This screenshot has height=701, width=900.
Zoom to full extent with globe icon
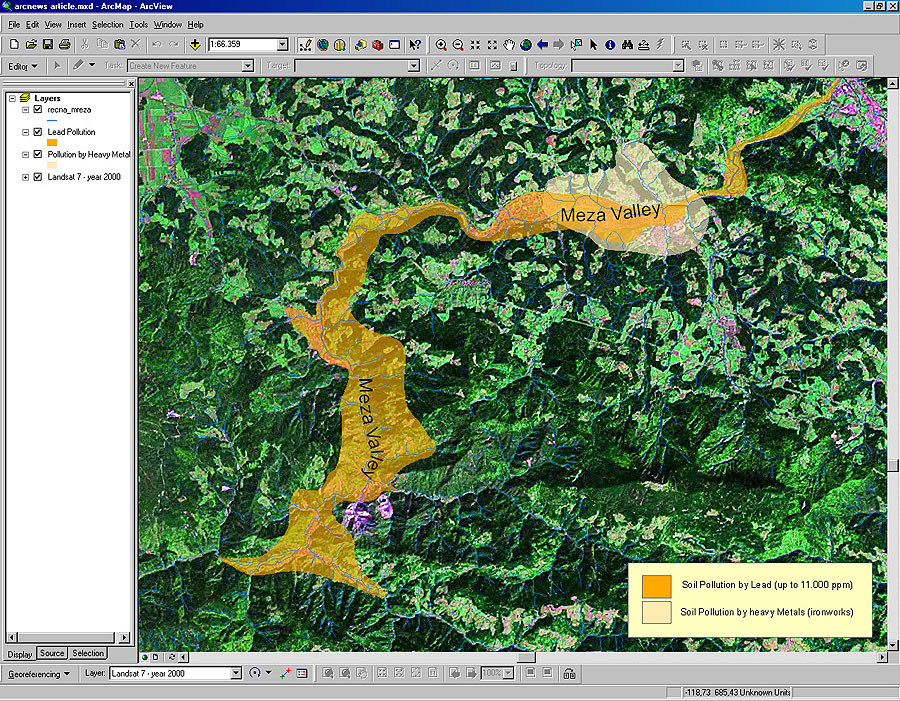(x=526, y=44)
